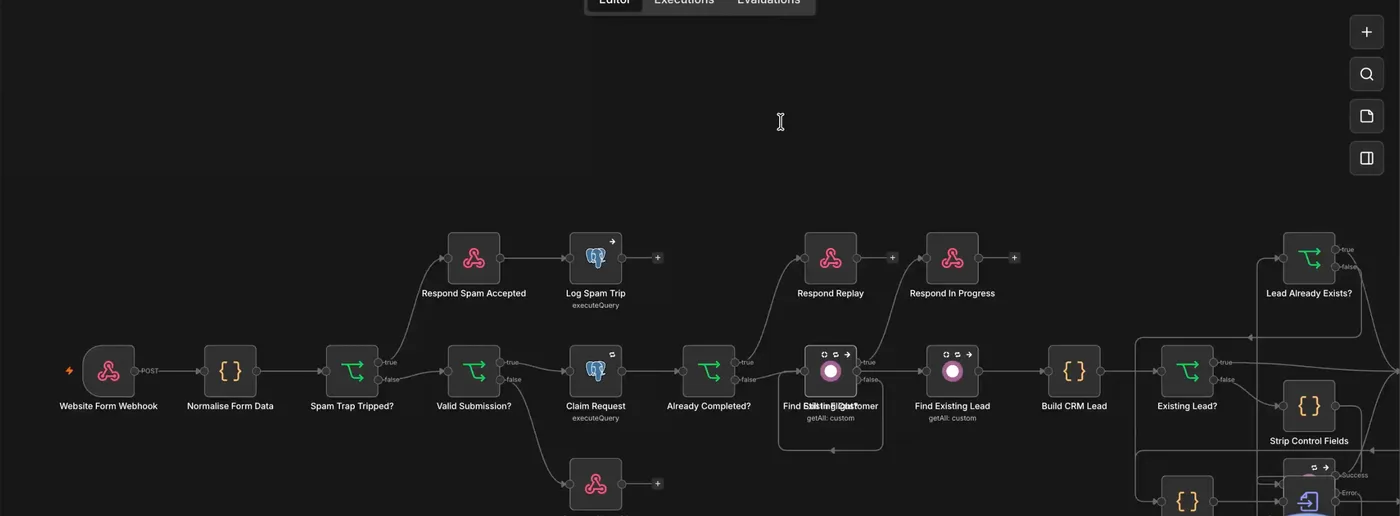Switch to the Evaluations tab

[x=768, y=3]
